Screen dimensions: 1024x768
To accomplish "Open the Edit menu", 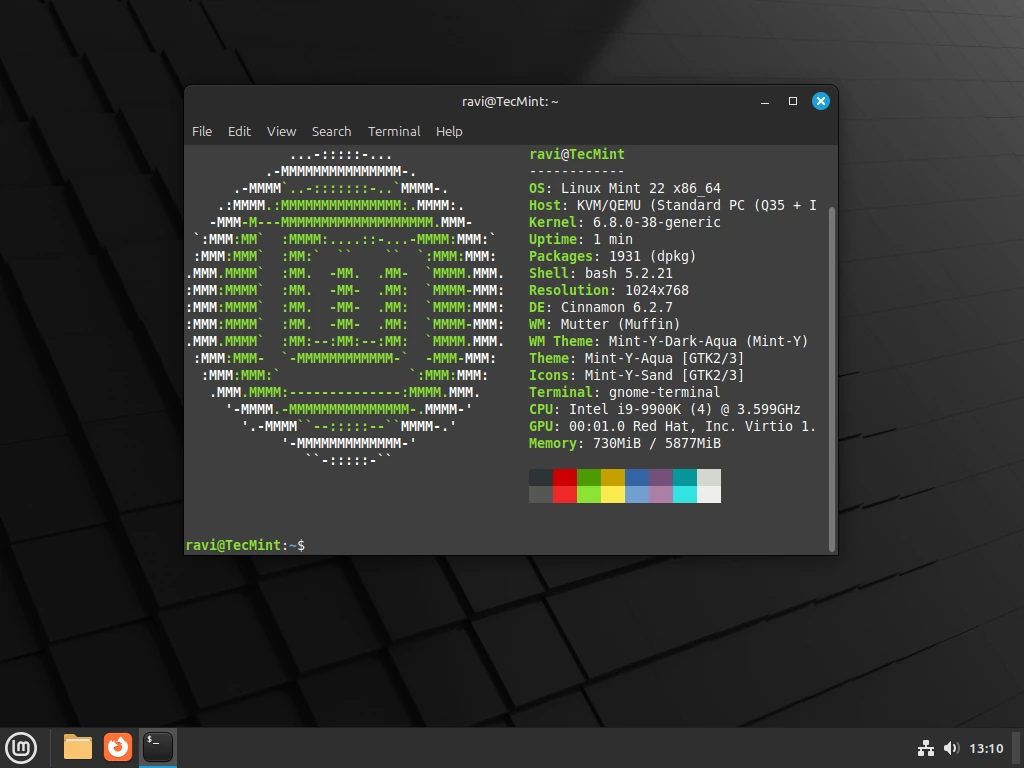I will click(239, 131).
